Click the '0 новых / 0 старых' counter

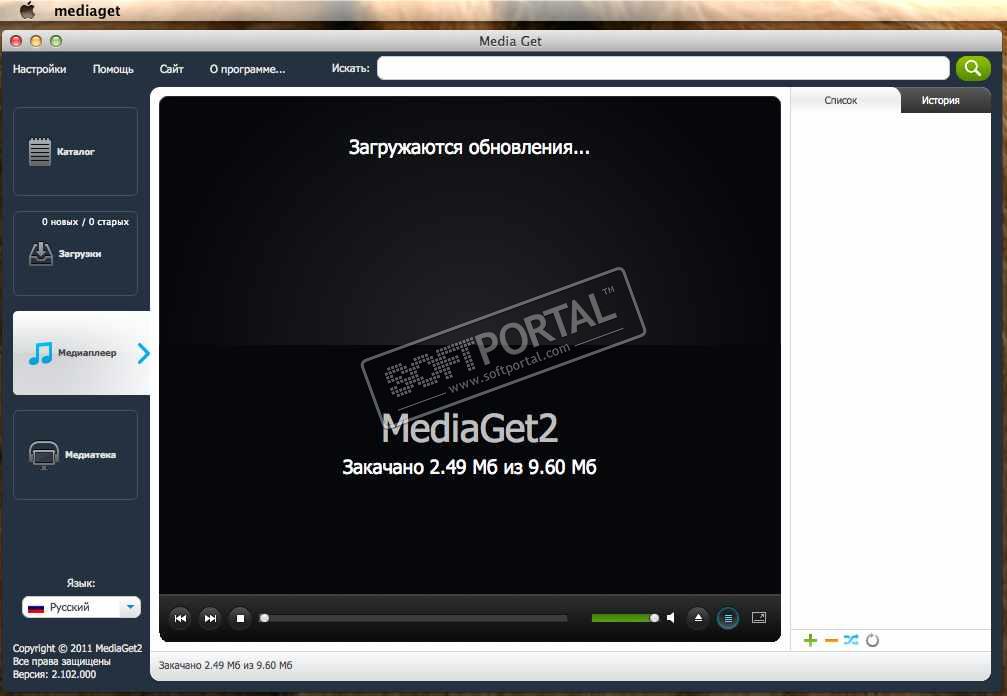[85, 222]
